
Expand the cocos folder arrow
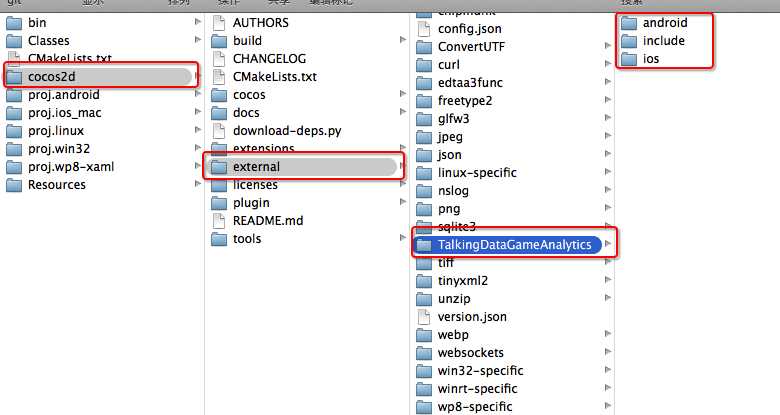[402, 94]
